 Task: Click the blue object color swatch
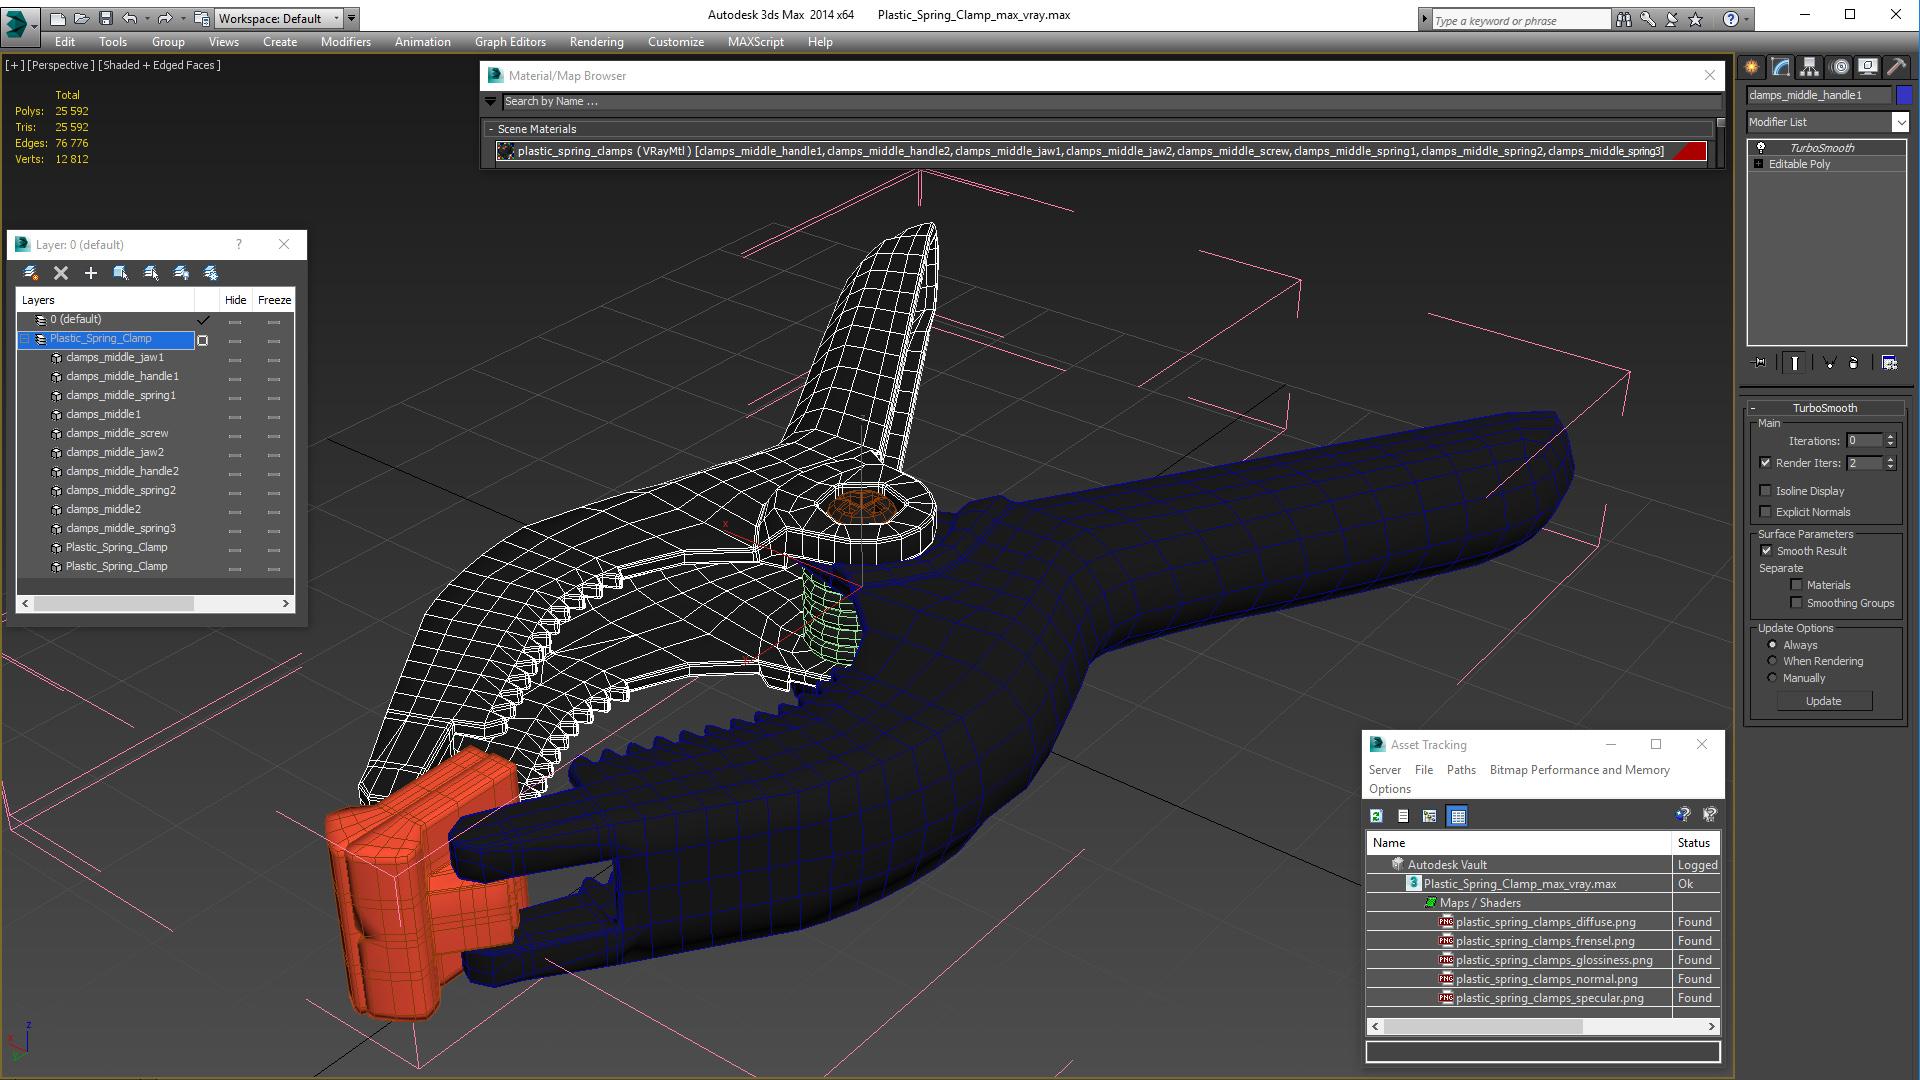click(1904, 95)
